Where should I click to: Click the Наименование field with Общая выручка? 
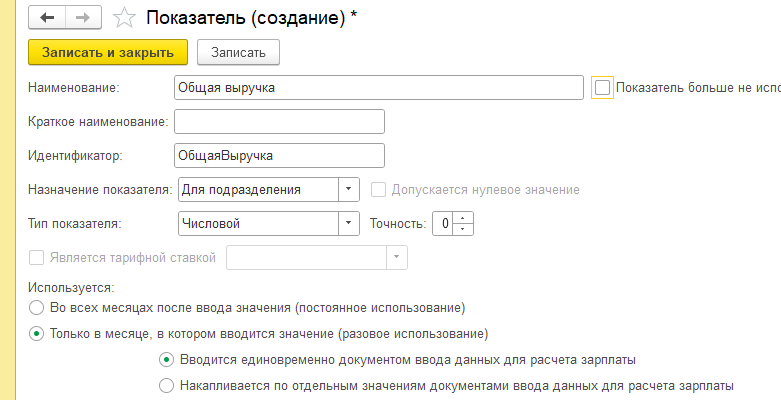tap(379, 88)
